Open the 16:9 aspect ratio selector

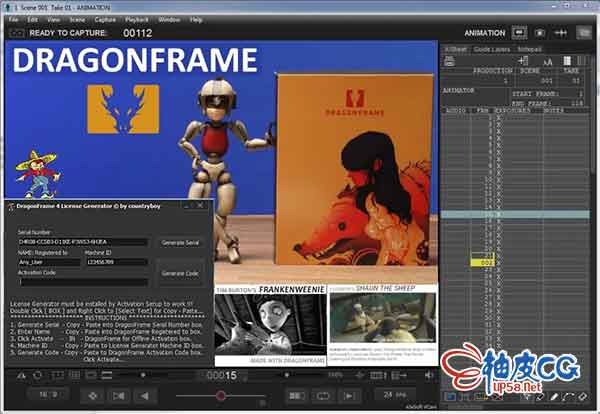pos(48,394)
